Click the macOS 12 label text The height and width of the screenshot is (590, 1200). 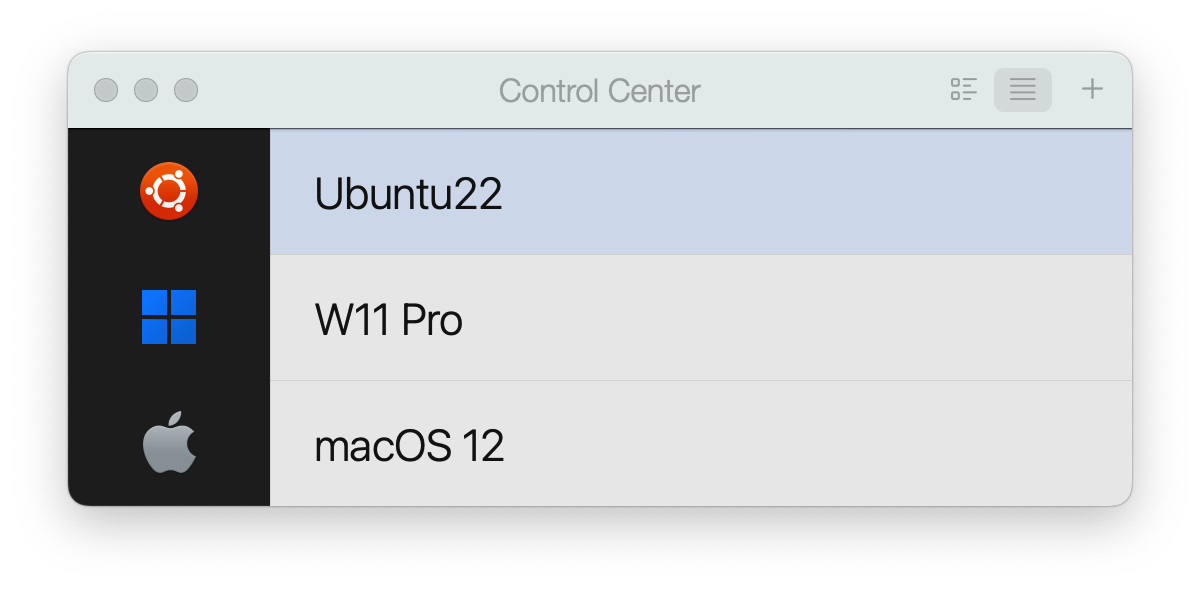409,443
